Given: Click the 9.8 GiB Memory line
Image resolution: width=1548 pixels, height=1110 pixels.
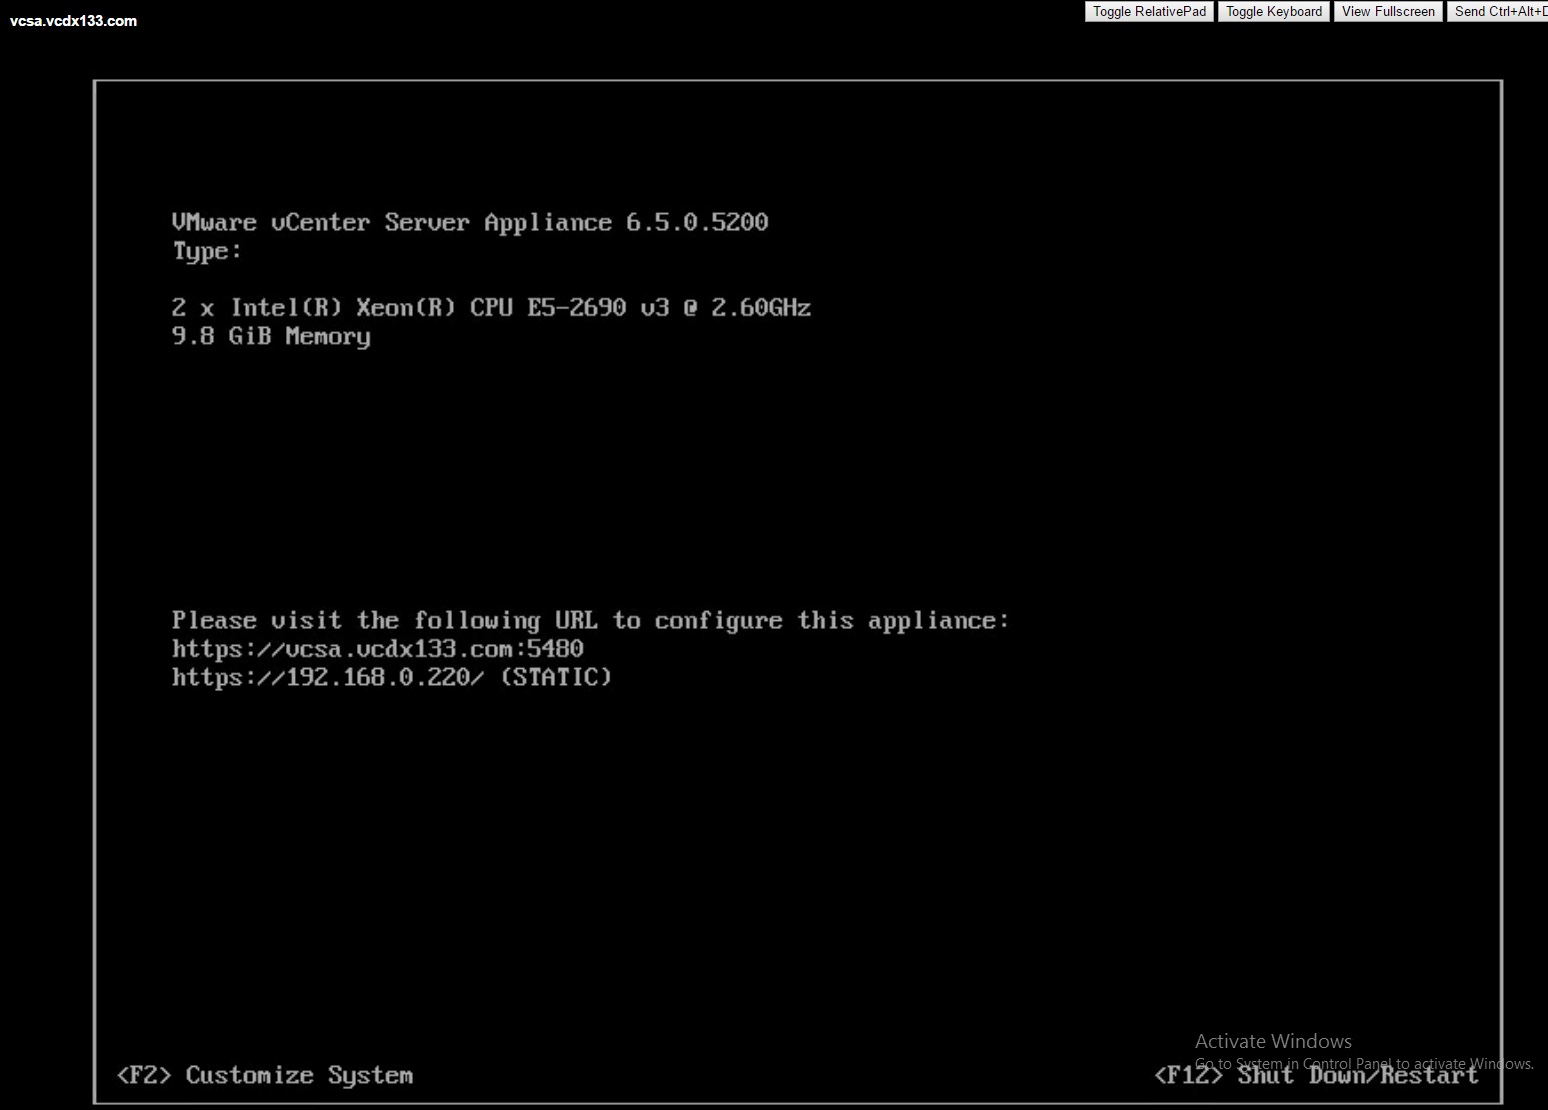Looking at the screenshot, I should click(271, 336).
